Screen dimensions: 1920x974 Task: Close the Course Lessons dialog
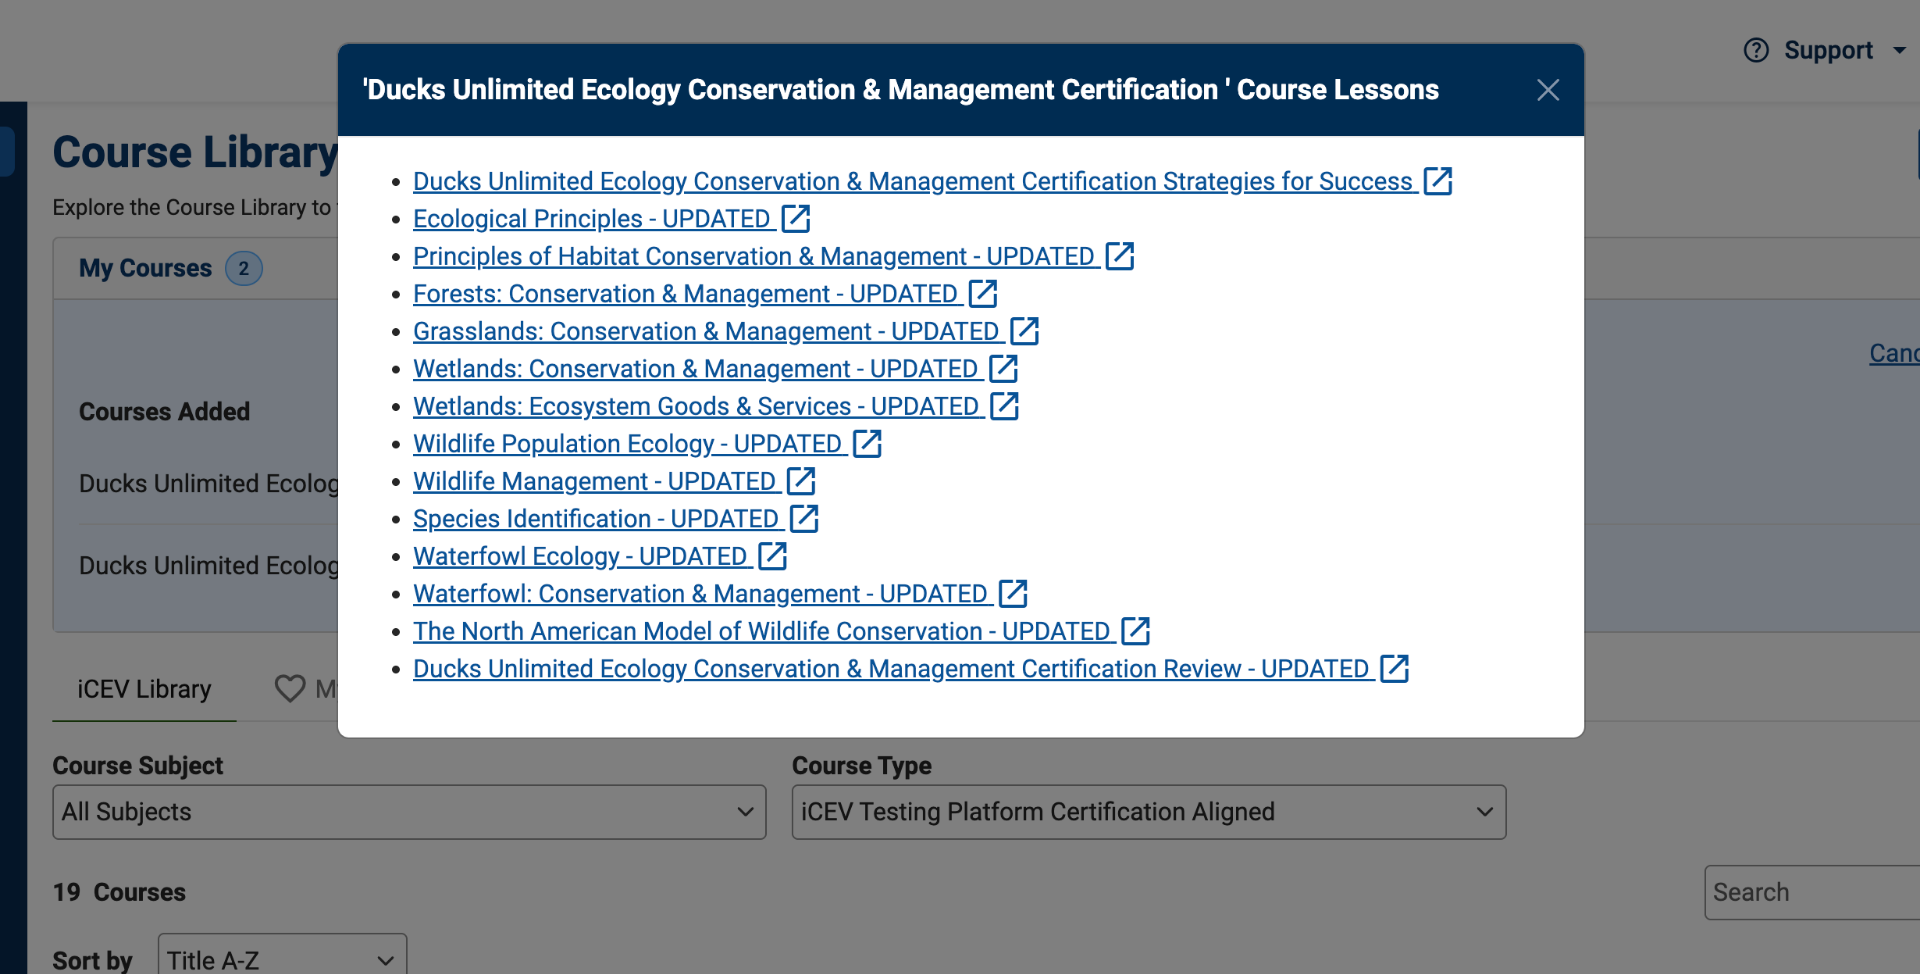click(x=1548, y=90)
